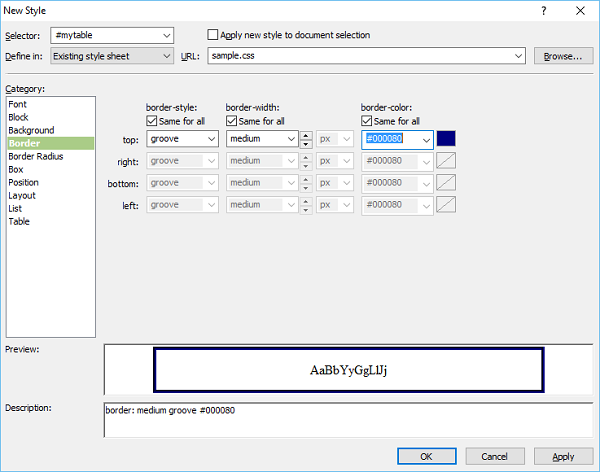Click the top border-color #000080 field
This screenshot has height=472, width=600.
pos(392,139)
